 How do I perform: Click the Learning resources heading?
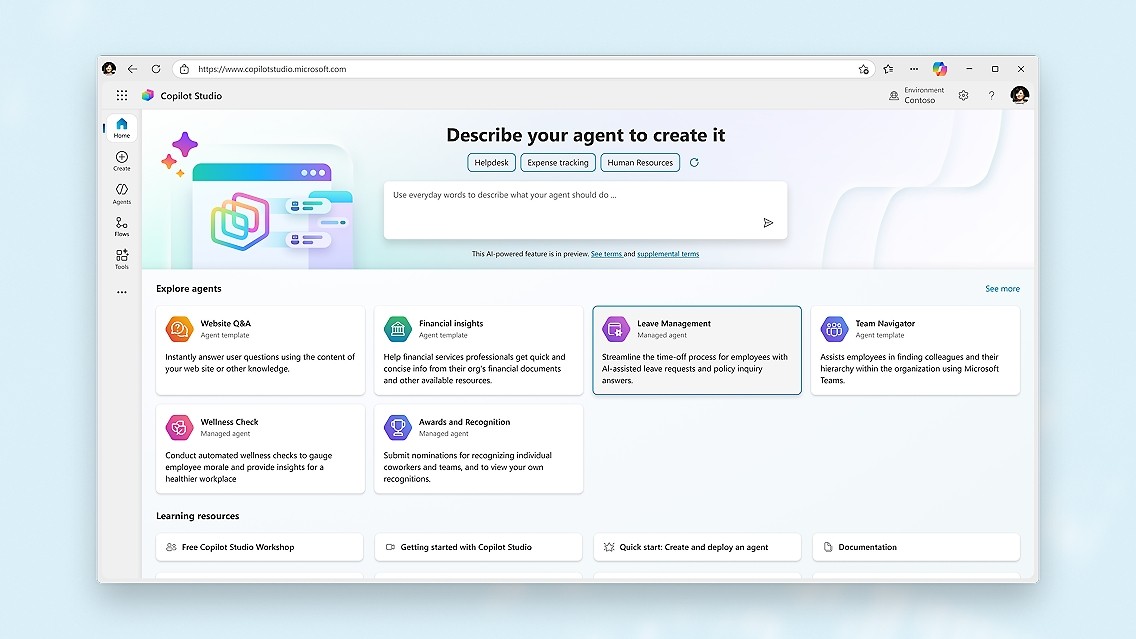click(197, 516)
